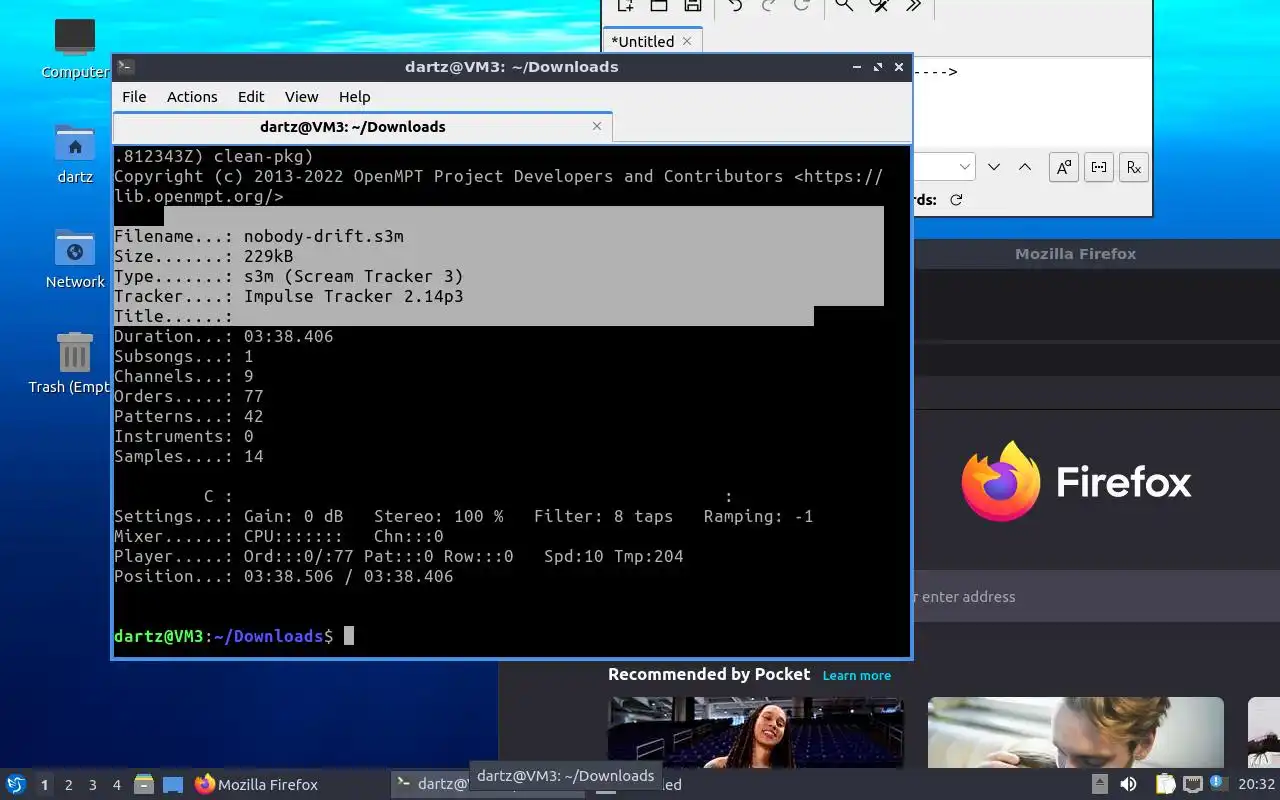Open the clipboard manager tray icon
The image size is (1280, 800).
[1166, 784]
